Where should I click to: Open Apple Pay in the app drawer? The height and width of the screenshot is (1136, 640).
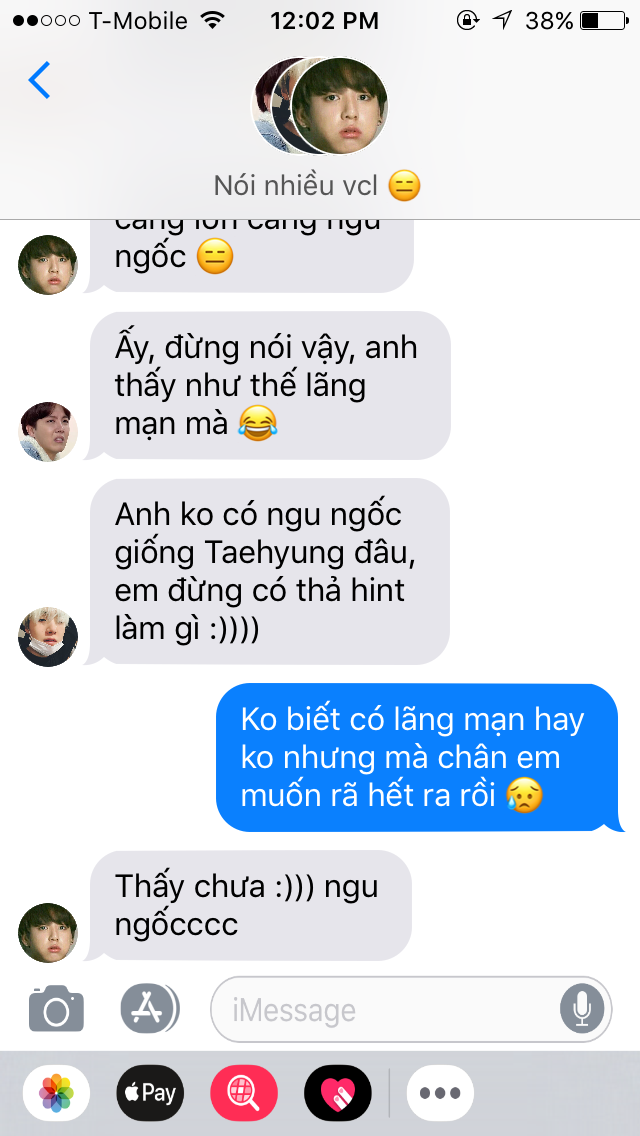[x=150, y=1093]
